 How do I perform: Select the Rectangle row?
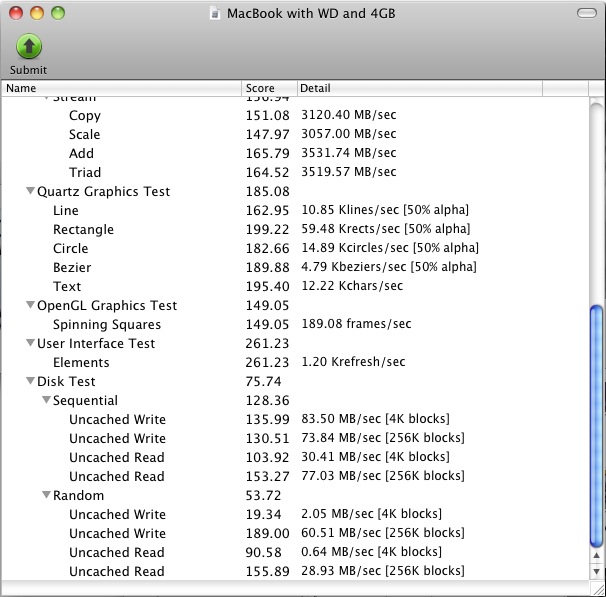295,229
